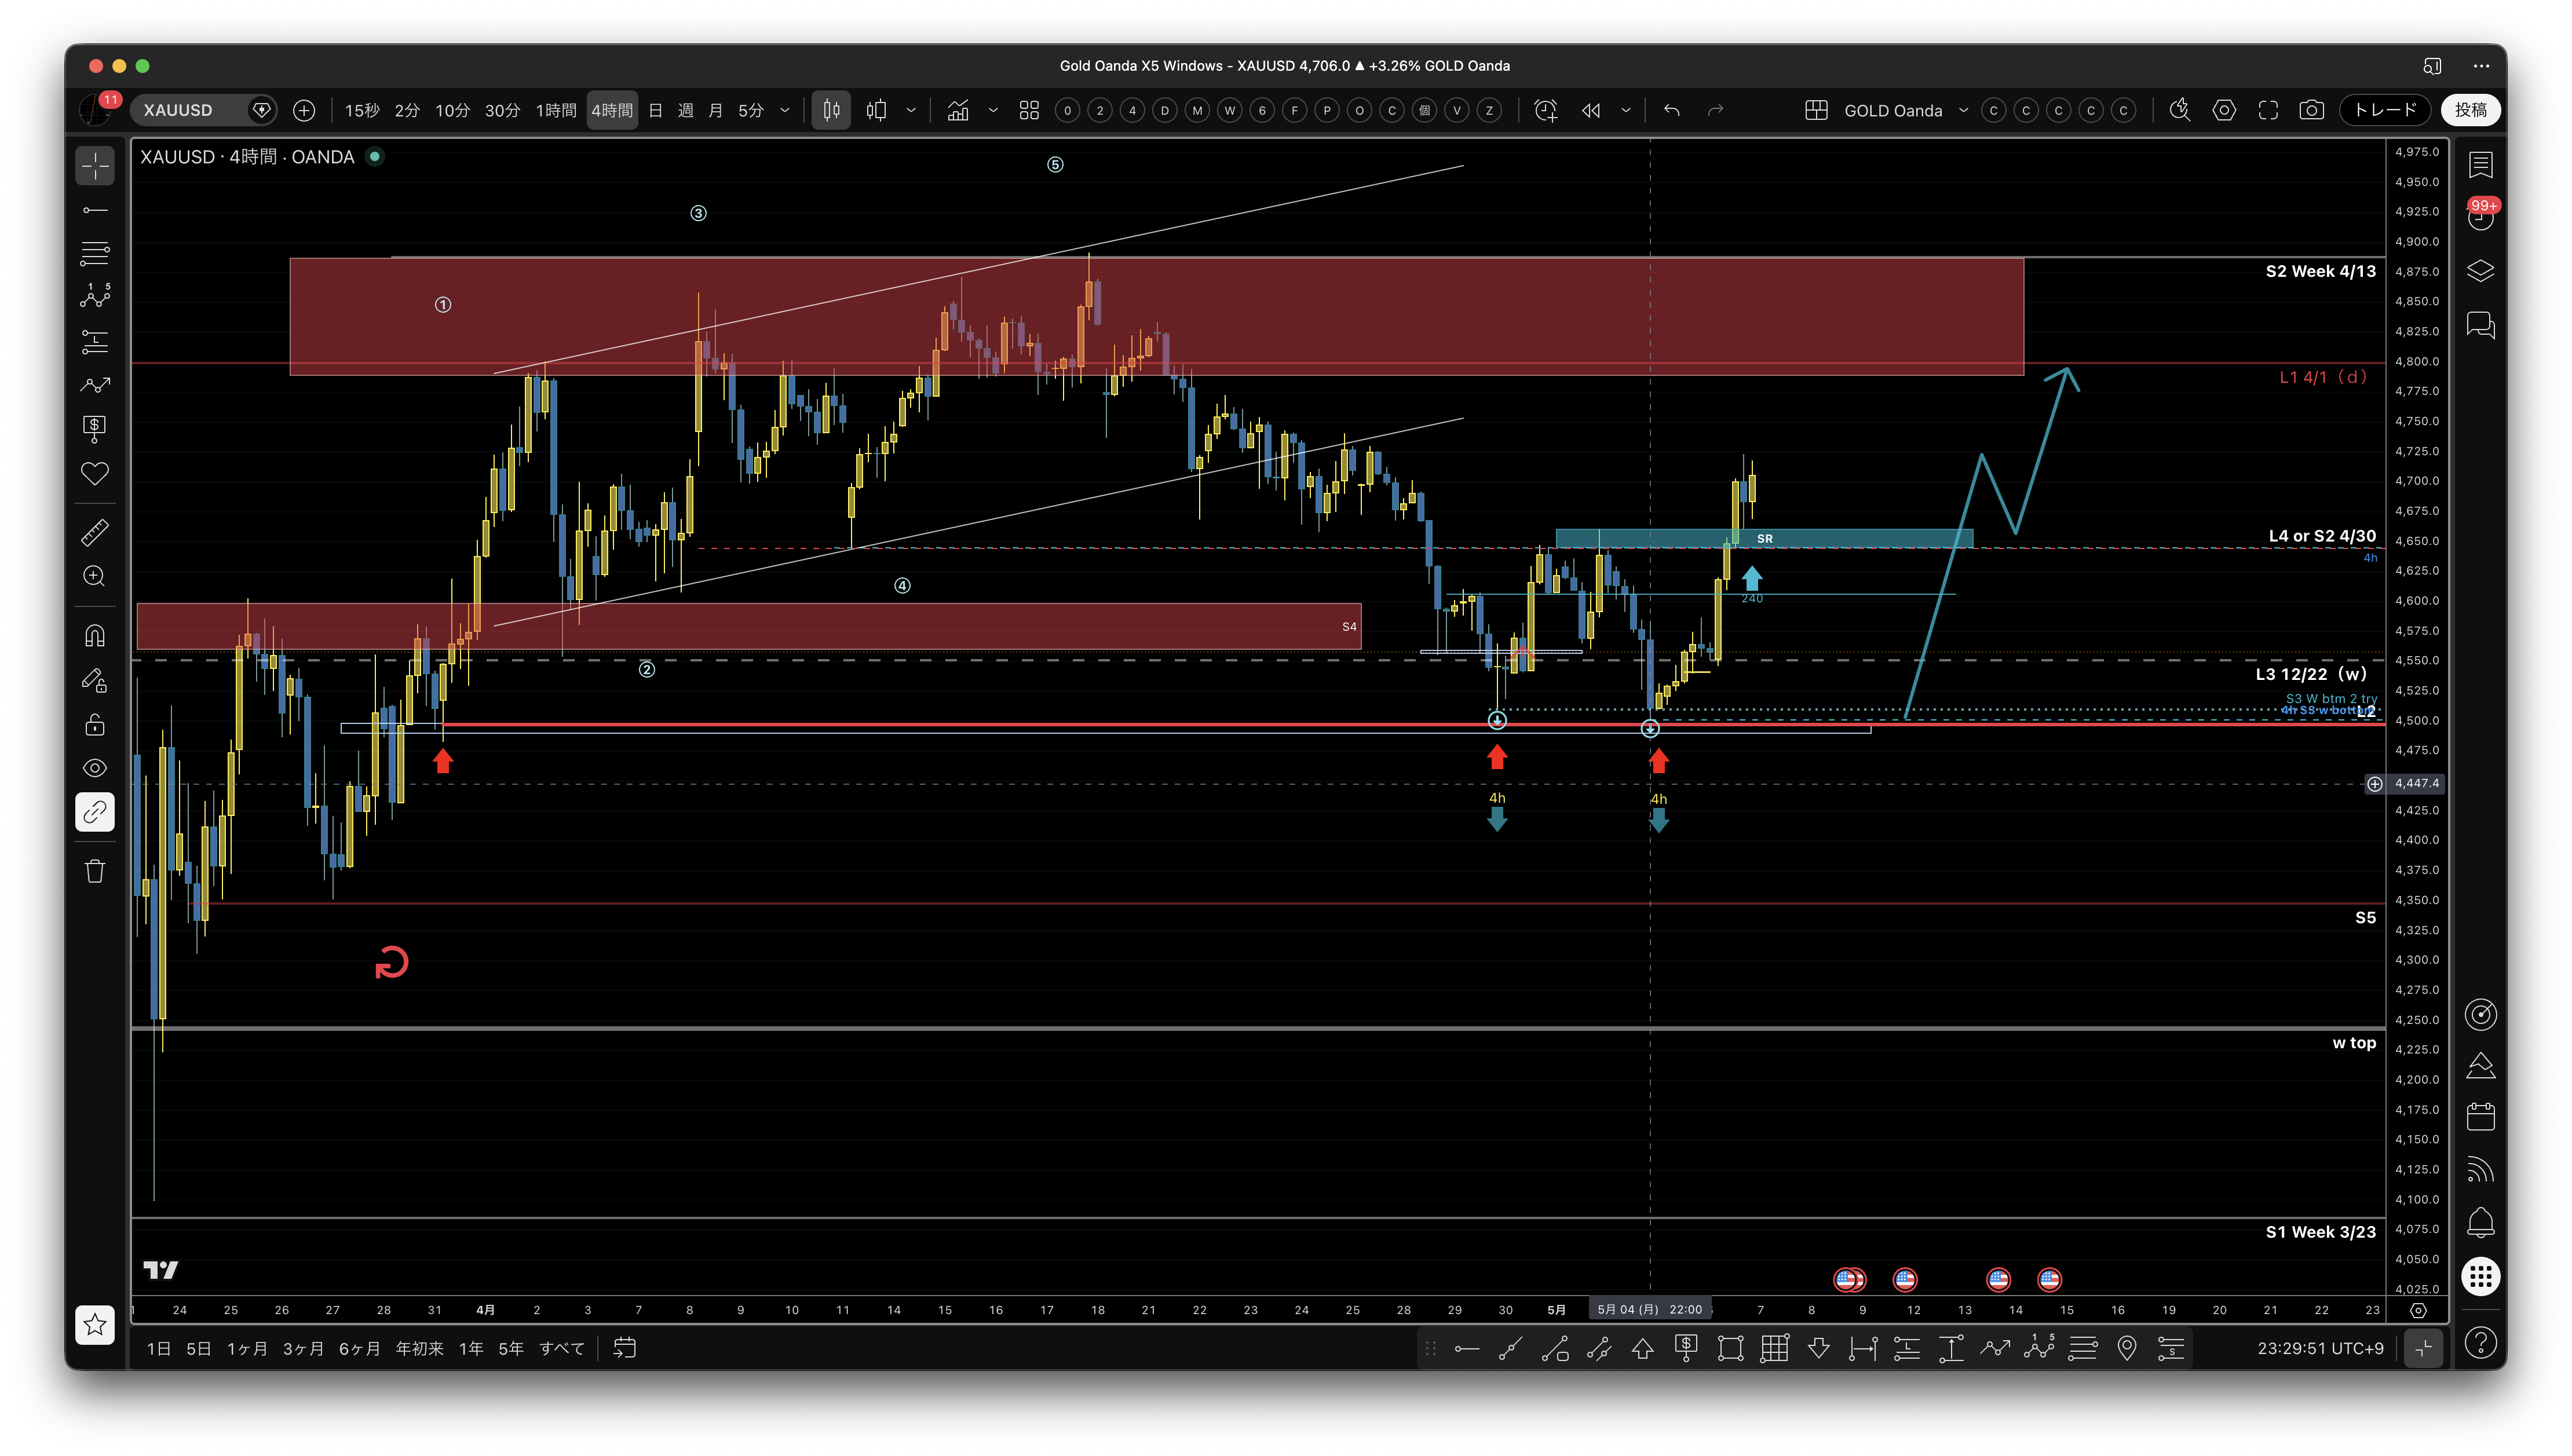Open the object tree layers panel
Screen dimensions: 2572x1456
(2481, 271)
